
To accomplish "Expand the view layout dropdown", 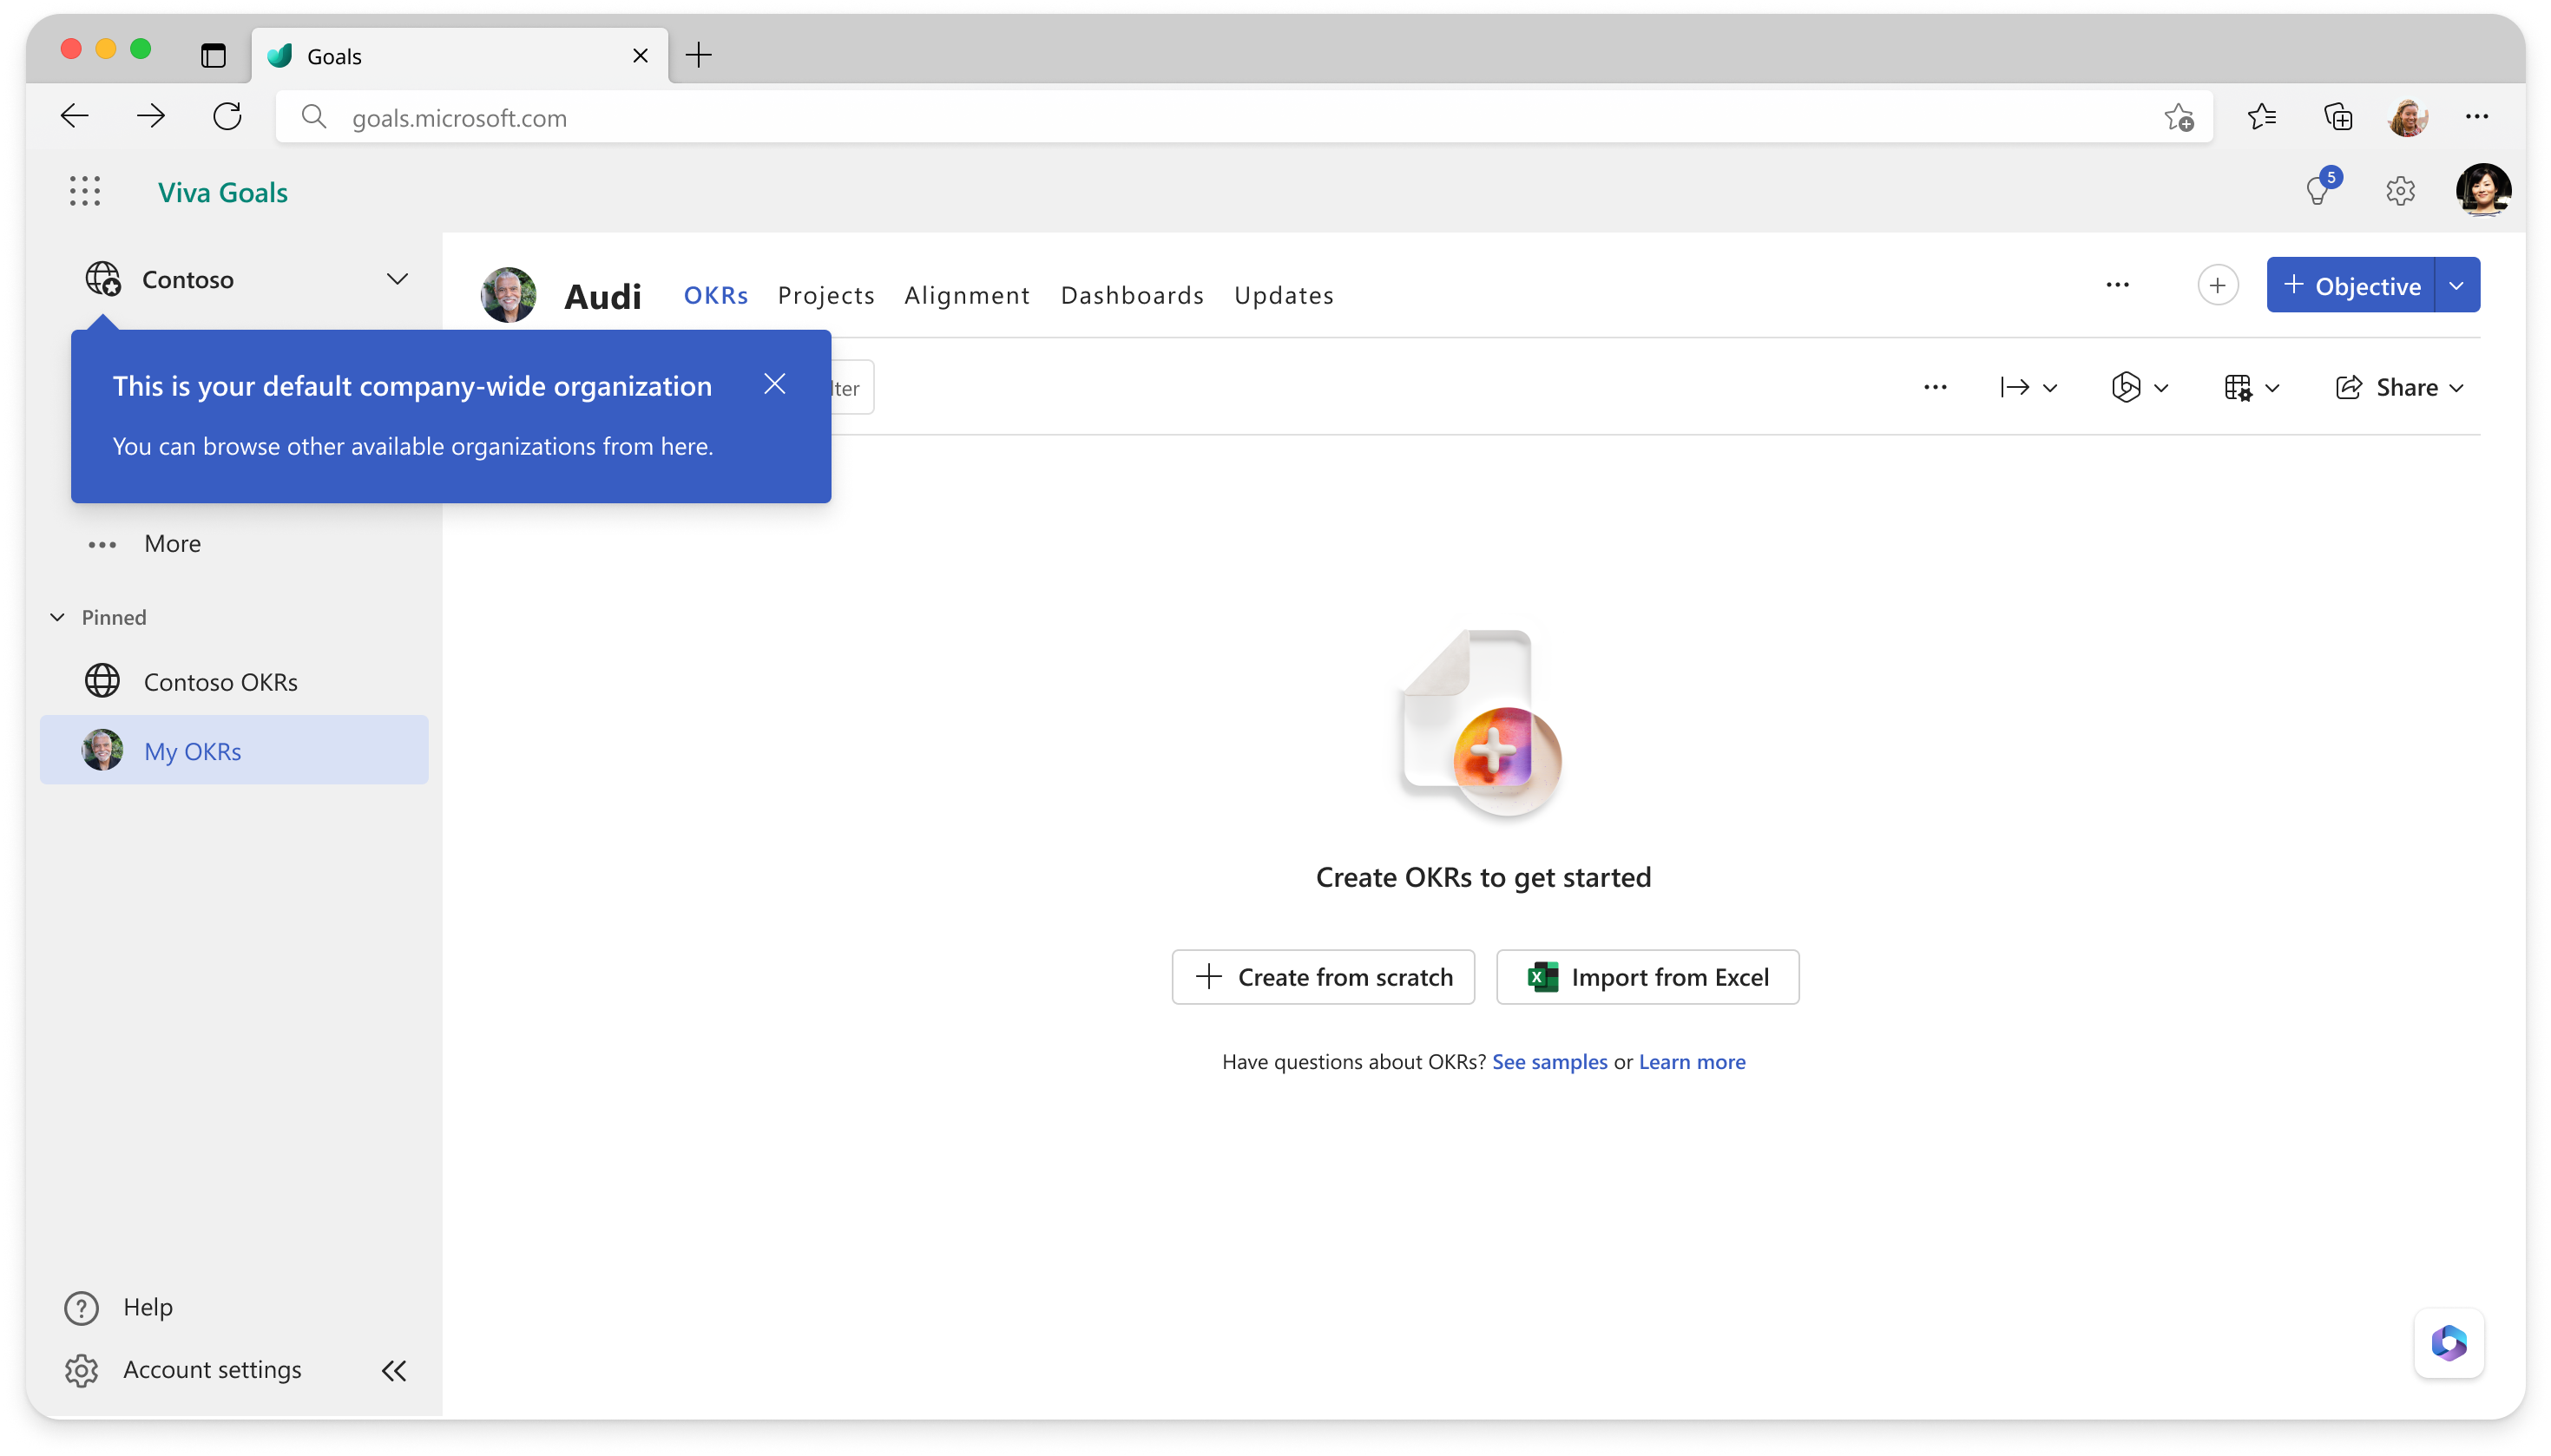I will pos(2253,387).
